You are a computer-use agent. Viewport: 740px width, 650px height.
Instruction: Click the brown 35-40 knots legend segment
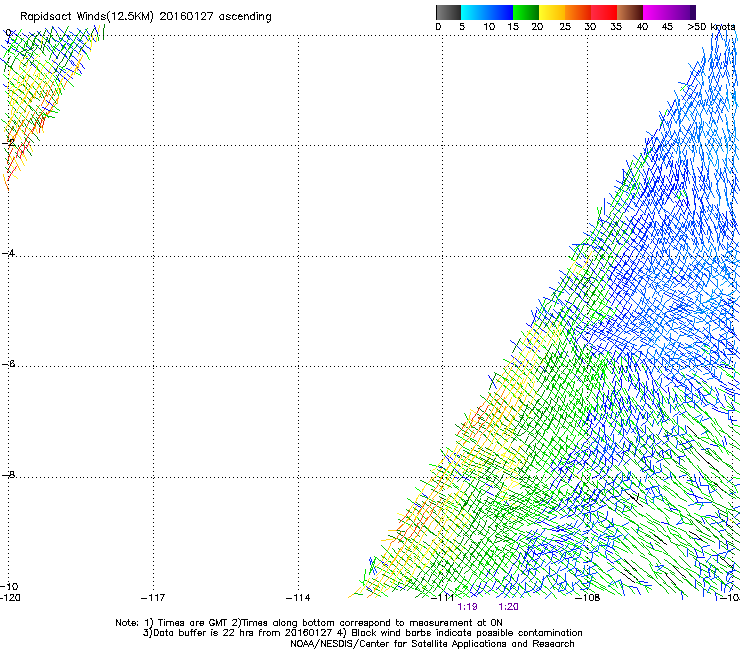pyautogui.click(x=630, y=12)
